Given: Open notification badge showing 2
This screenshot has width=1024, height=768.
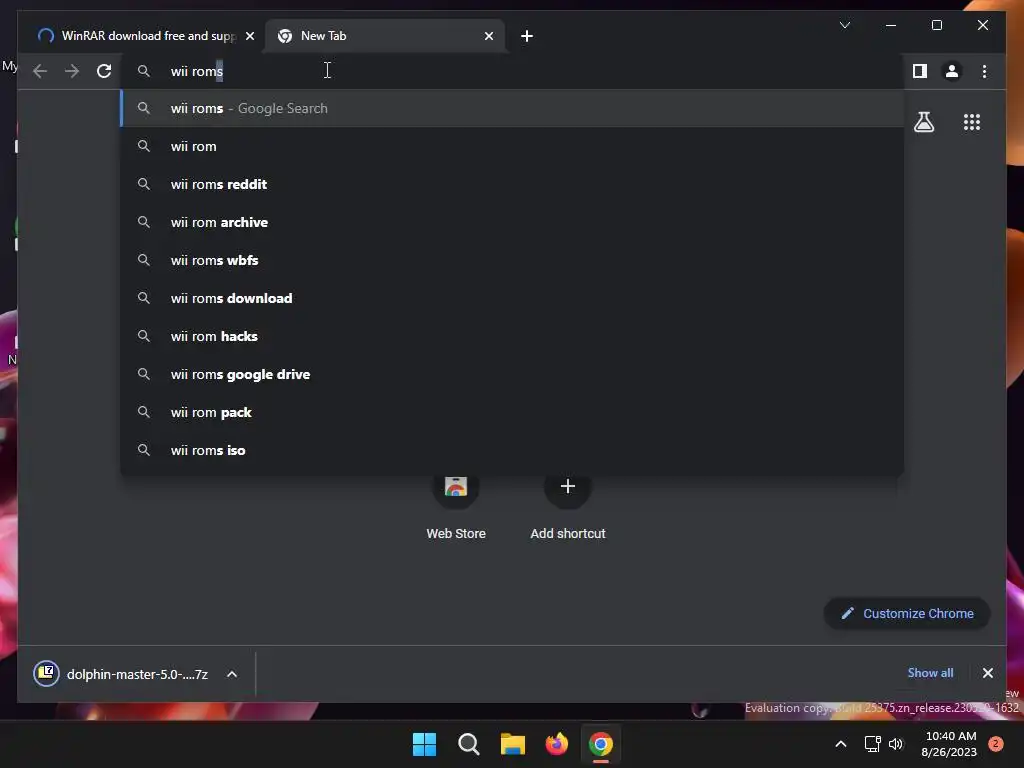Looking at the screenshot, I should coord(995,743).
